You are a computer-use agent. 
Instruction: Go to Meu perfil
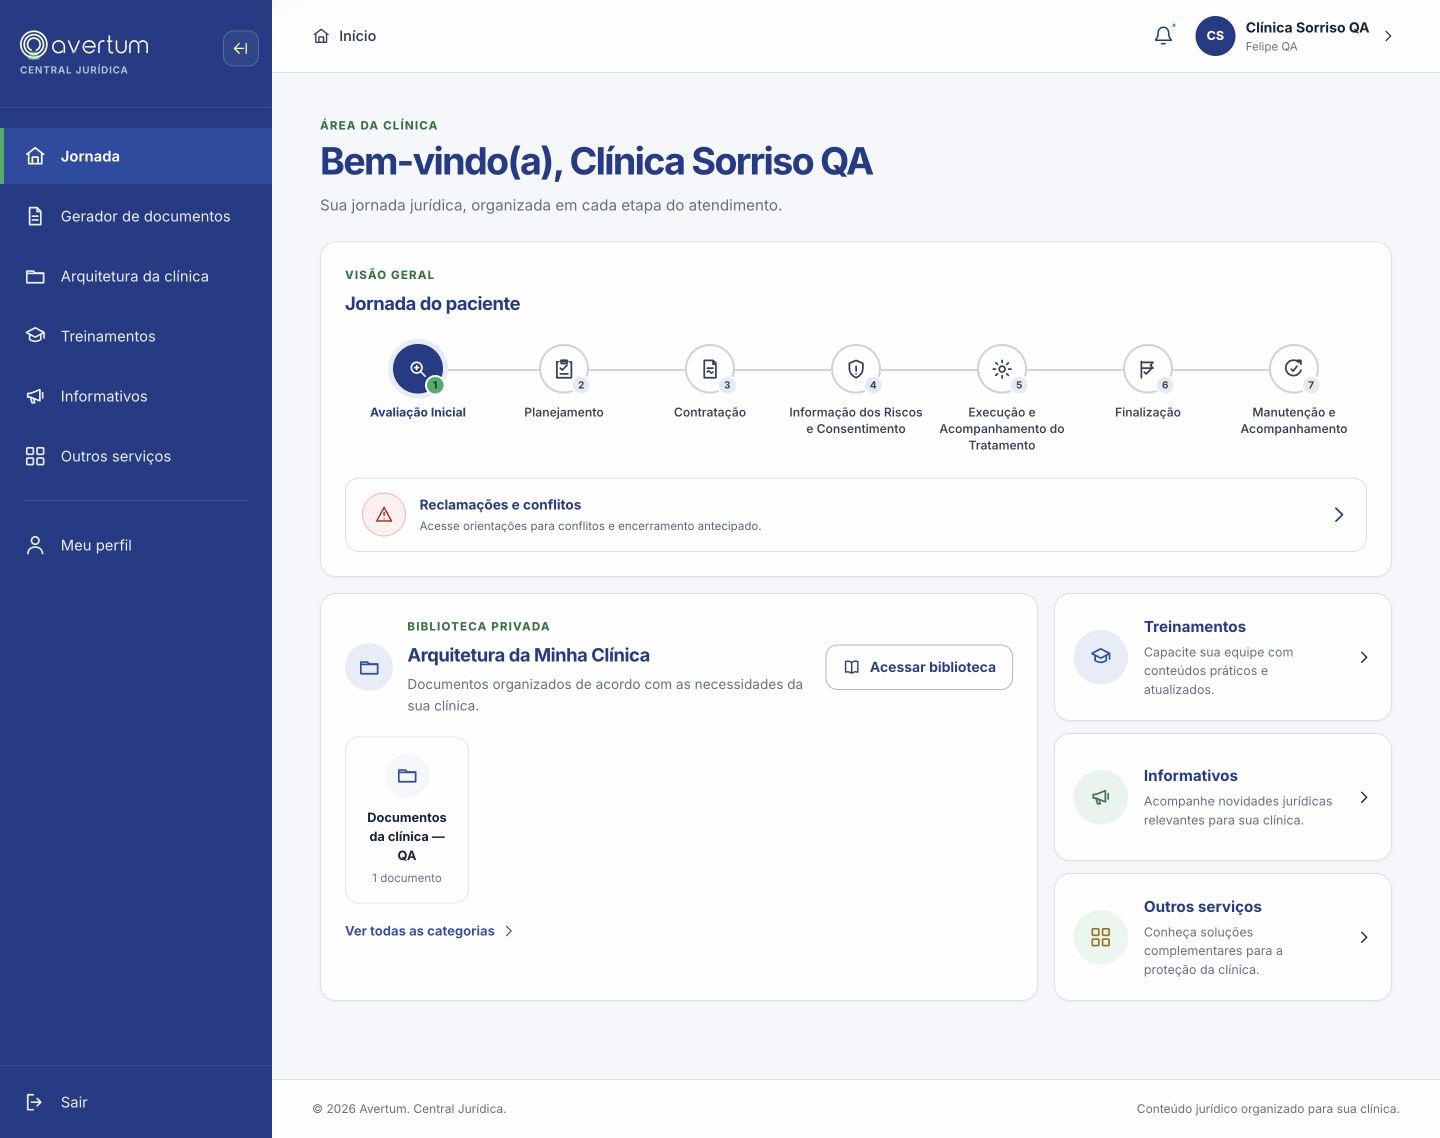(136, 545)
